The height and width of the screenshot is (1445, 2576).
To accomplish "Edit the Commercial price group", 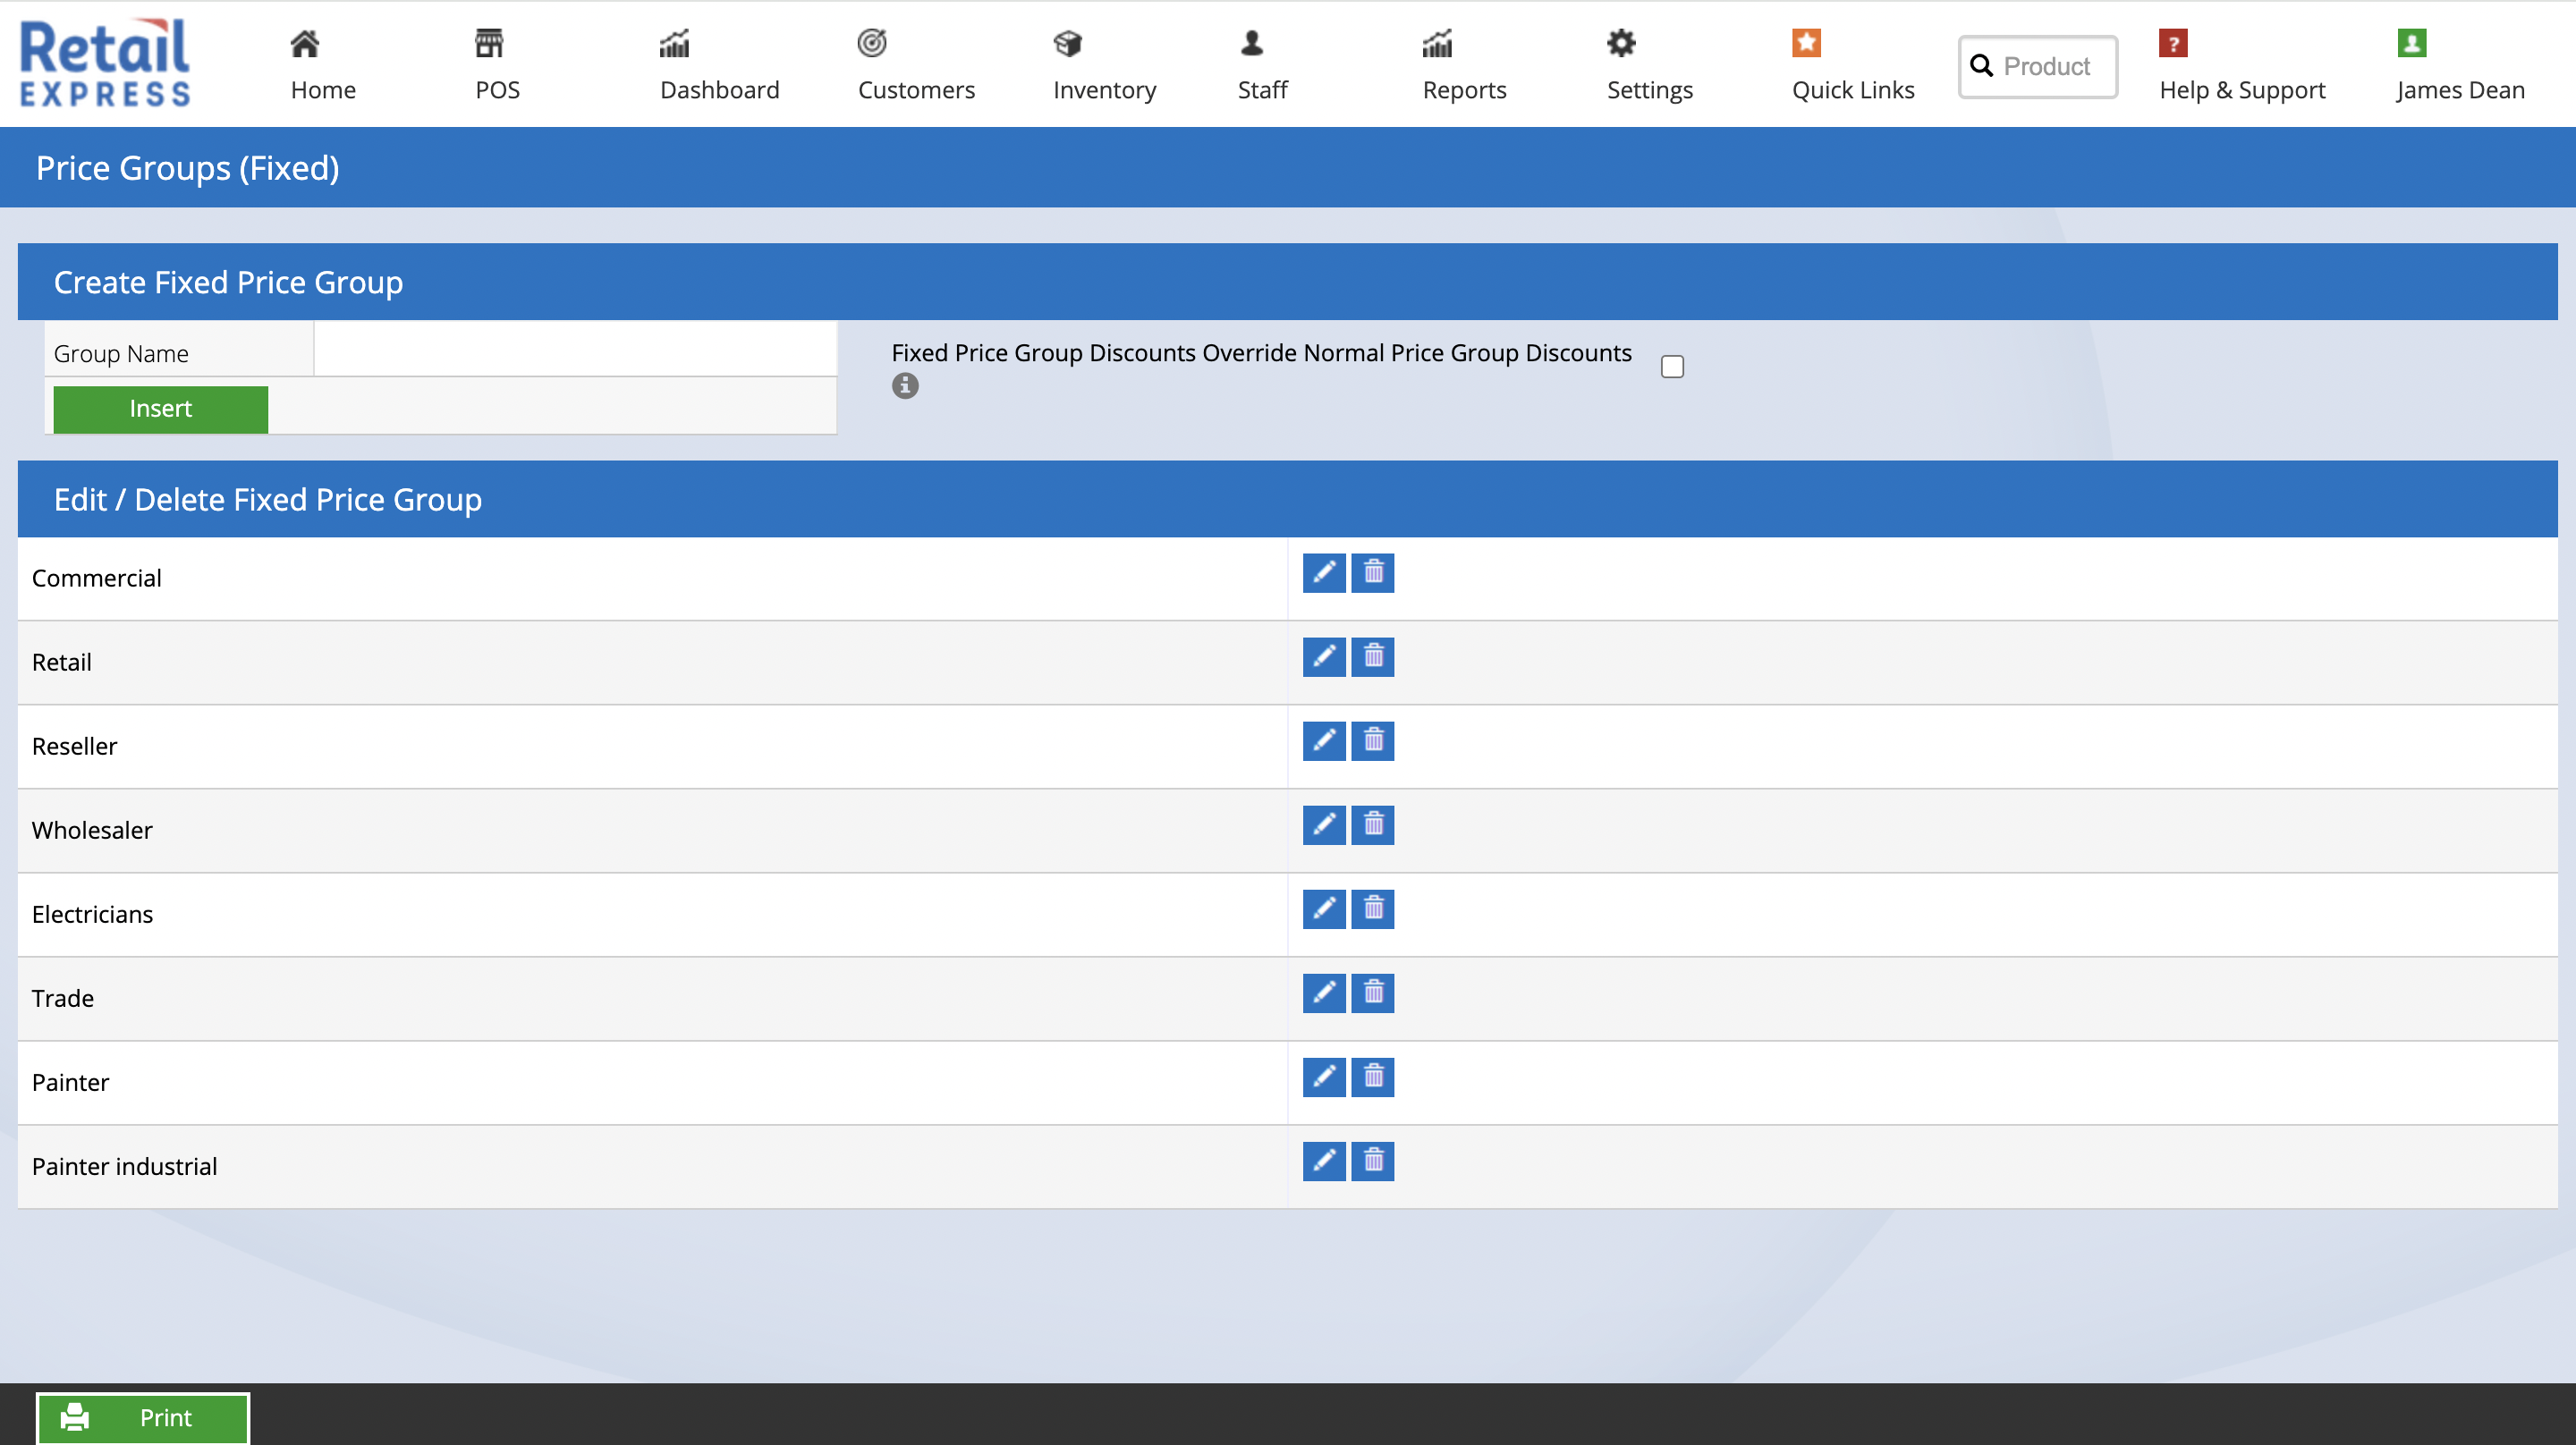I will coord(1324,573).
